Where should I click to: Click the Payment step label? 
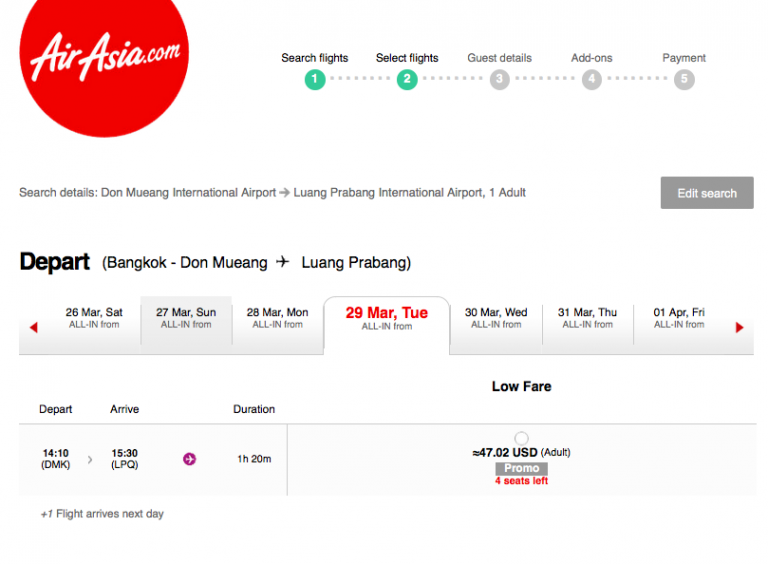pos(684,58)
